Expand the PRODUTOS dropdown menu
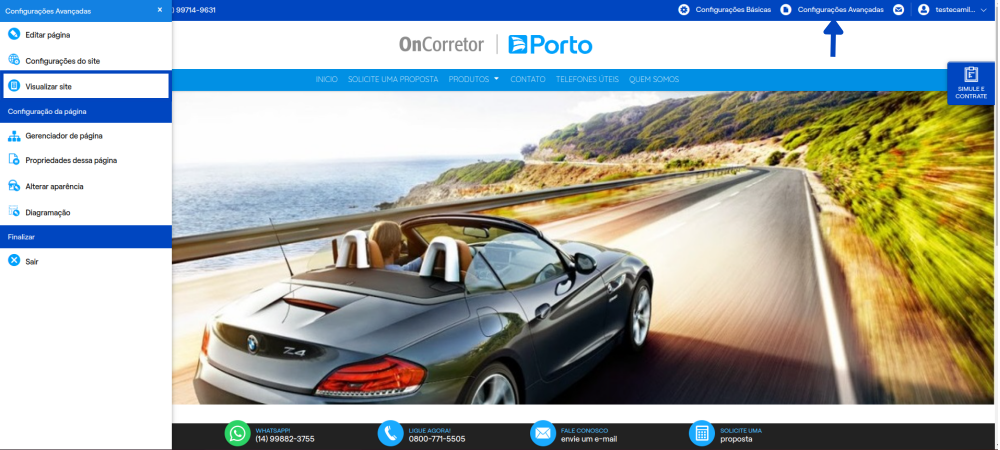Image resolution: width=1000 pixels, height=450 pixels. point(474,79)
